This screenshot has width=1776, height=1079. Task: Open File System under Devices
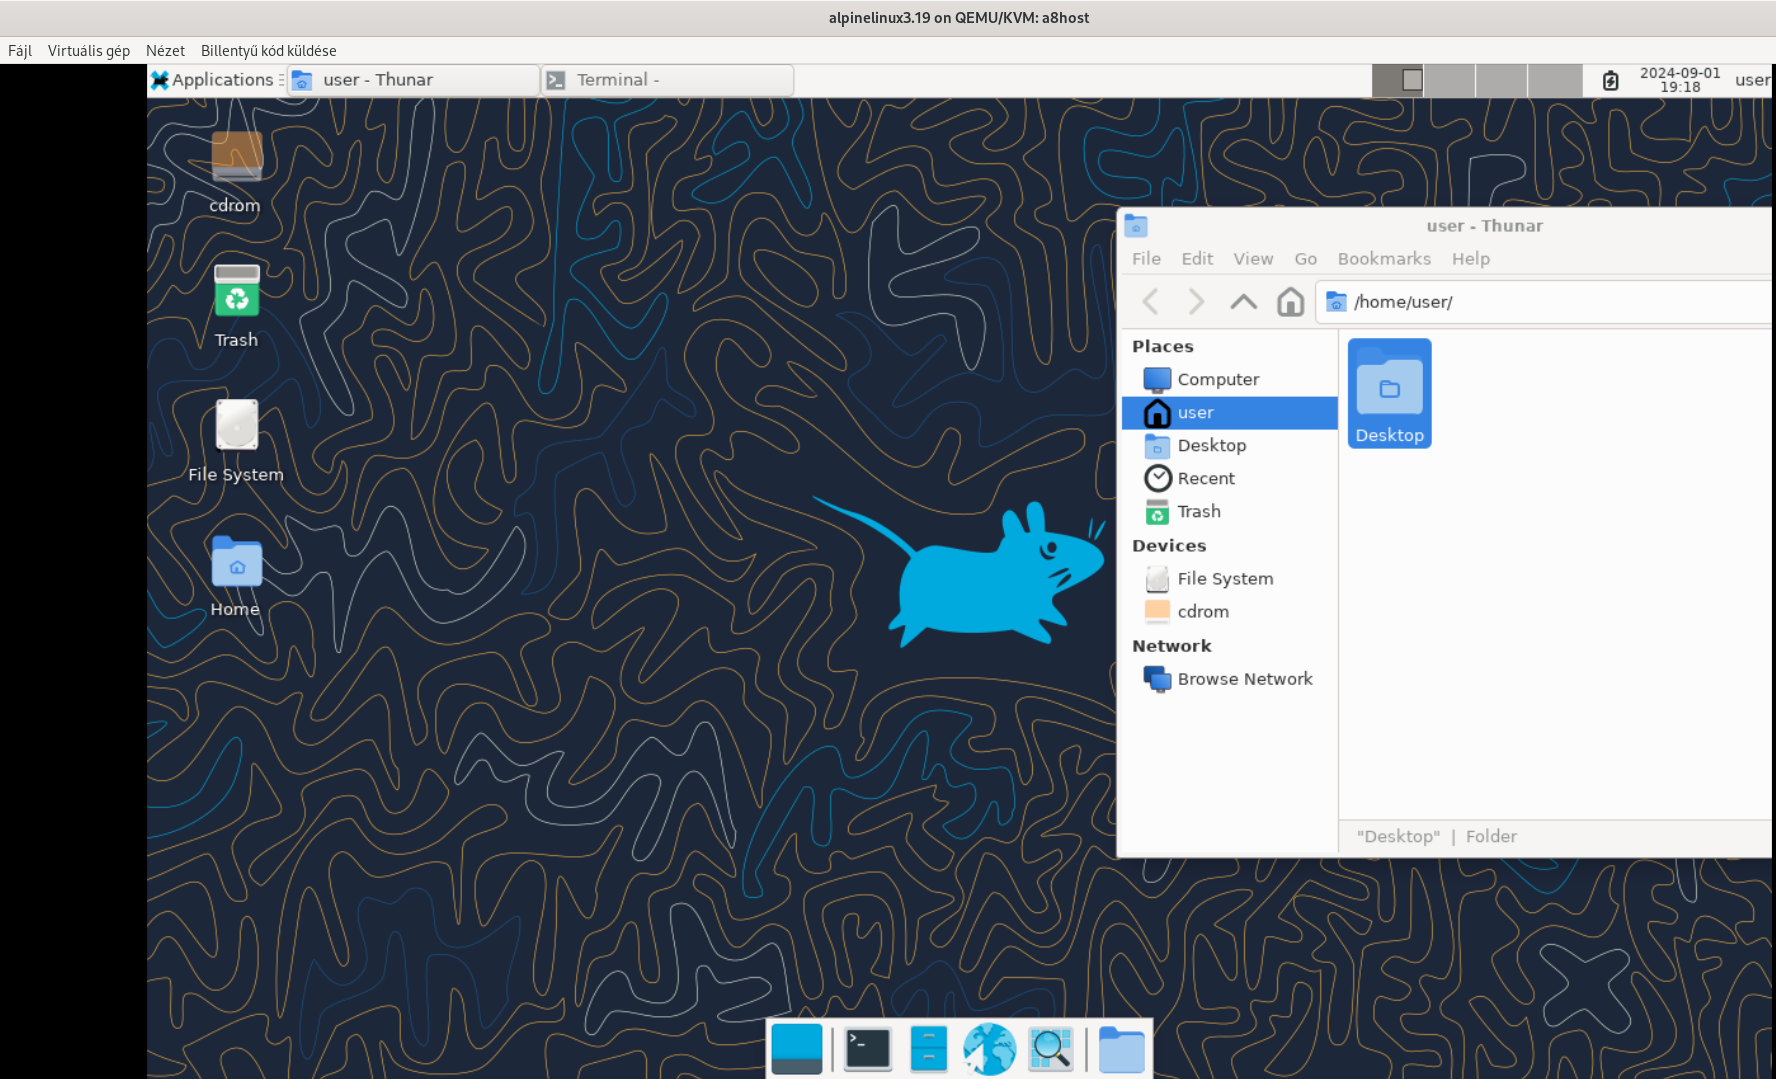click(x=1229, y=578)
